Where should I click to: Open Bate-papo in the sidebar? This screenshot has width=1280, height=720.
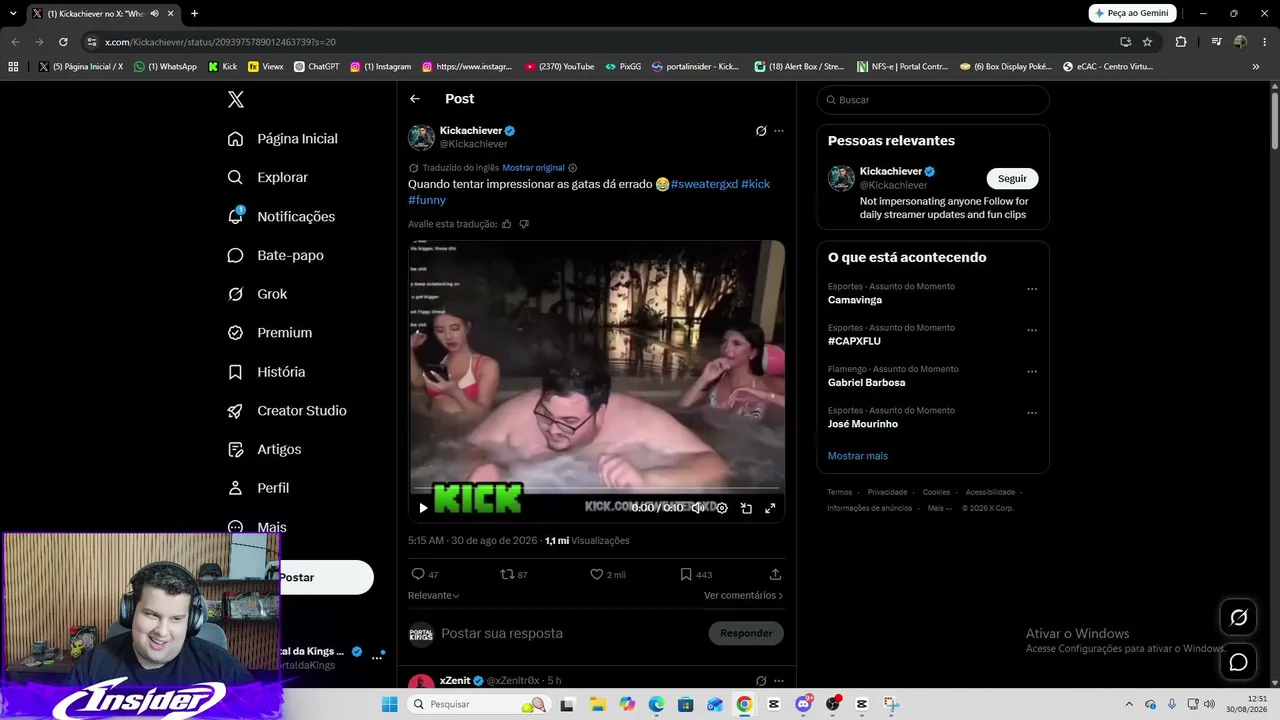click(275, 255)
